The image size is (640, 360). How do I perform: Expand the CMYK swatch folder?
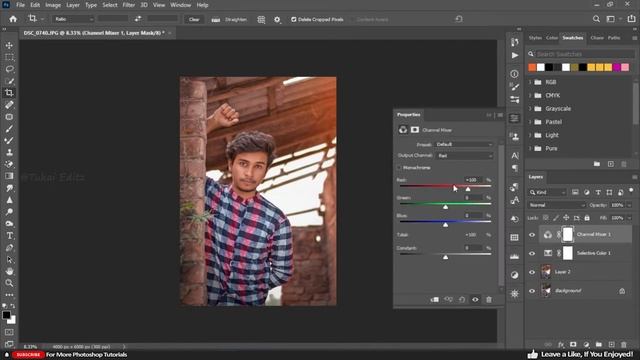click(531, 96)
